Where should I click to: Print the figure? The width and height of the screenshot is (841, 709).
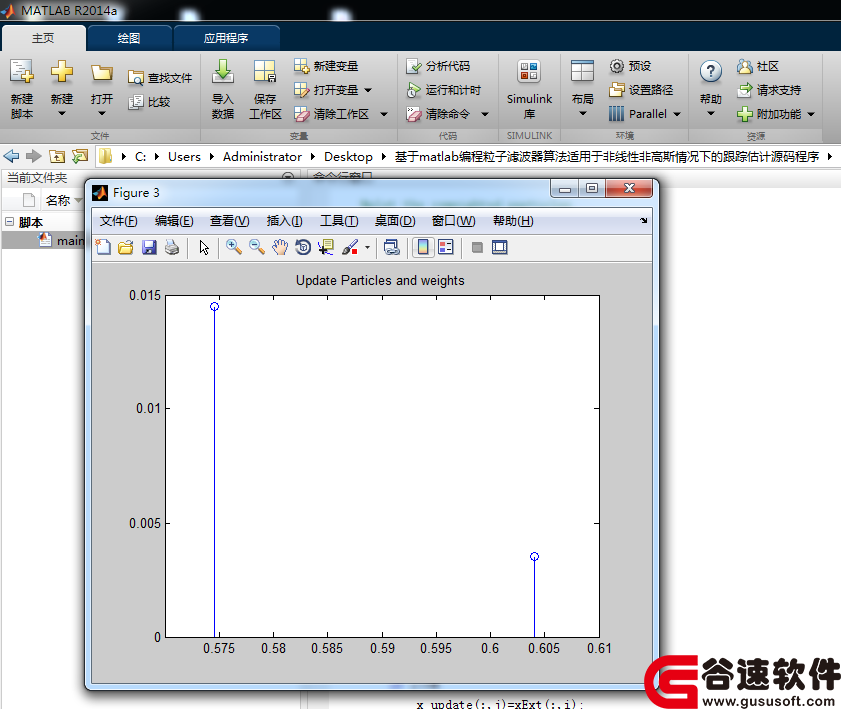pos(172,247)
